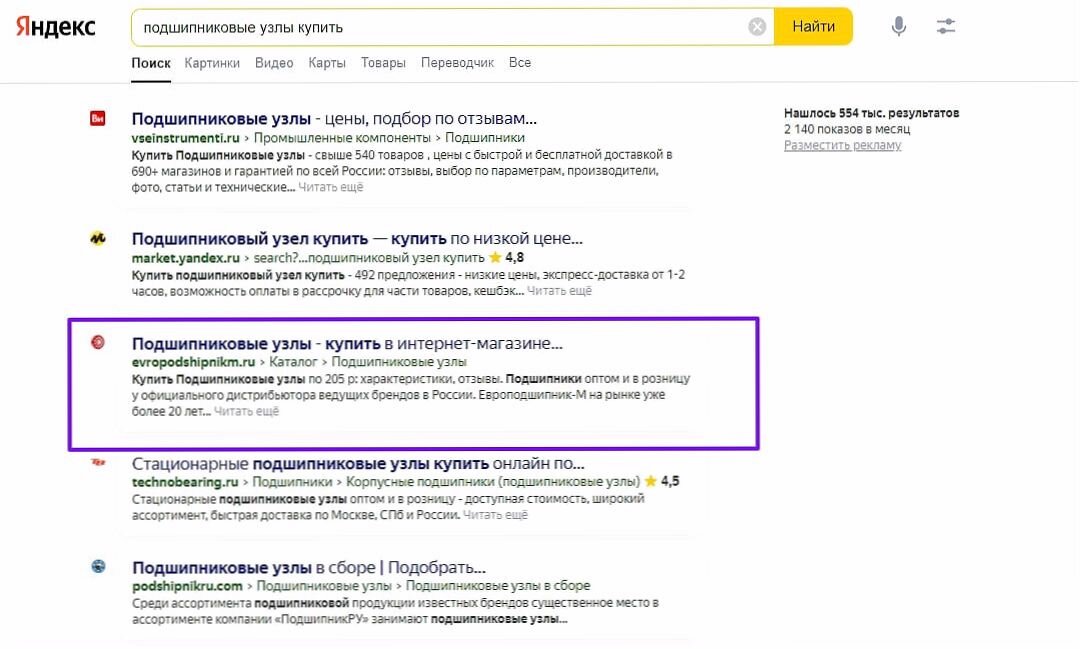Click the evropodshipnikm.ru favicon in highlighted result
Viewport: 1080px width, 649px height.
pyautogui.click(x=98, y=343)
